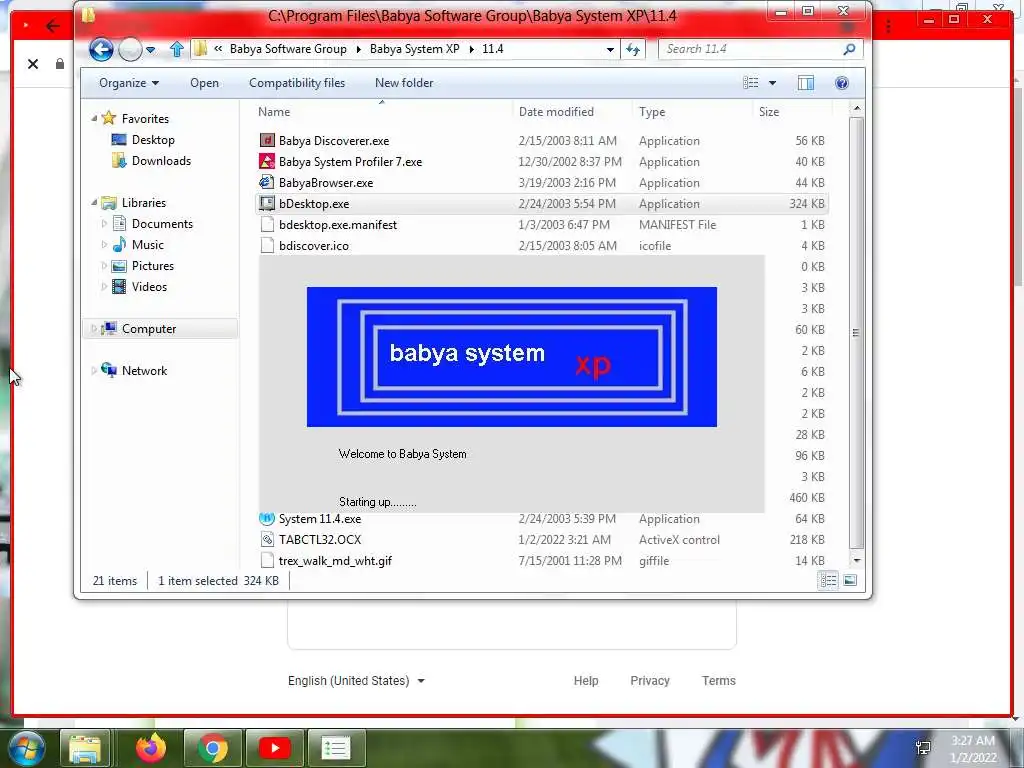Click the babya system xp splash logo
This screenshot has height=768, width=1024.
[x=511, y=357]
